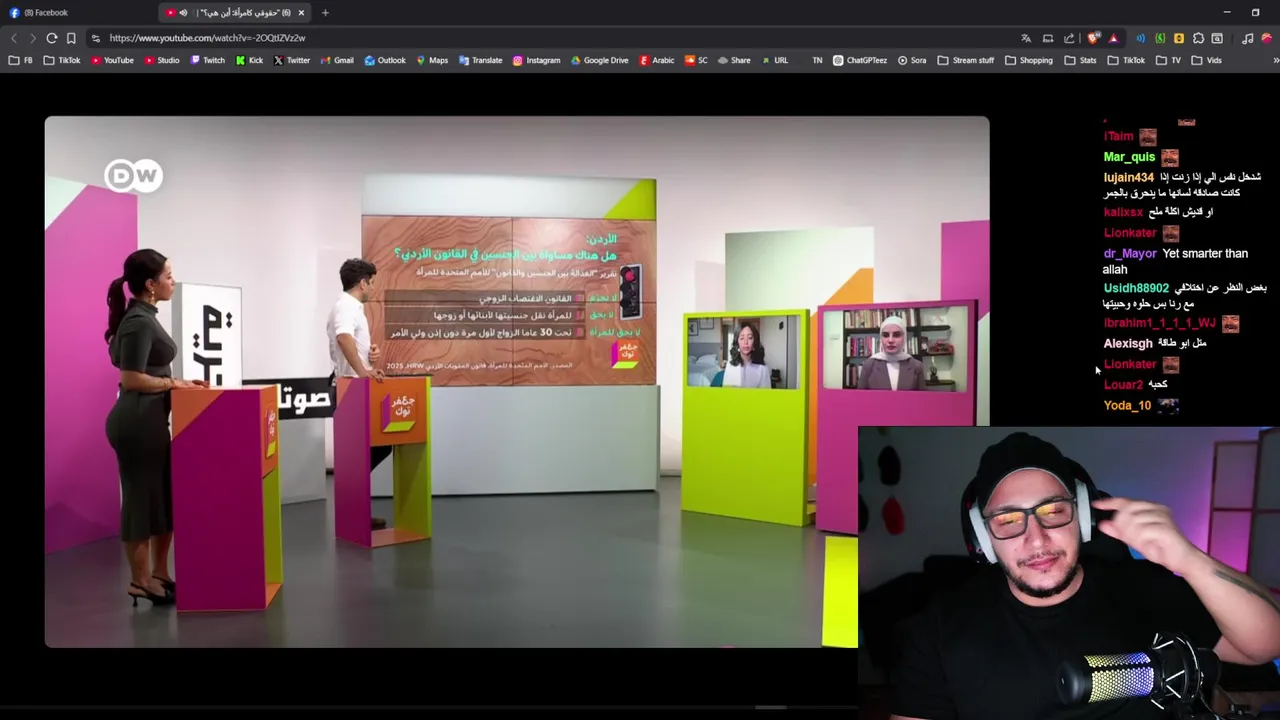This screenshot has width=1280, height=720.
Task: Click chat username ibrahim1_1_1_WJ
Action: [1159, 323]
